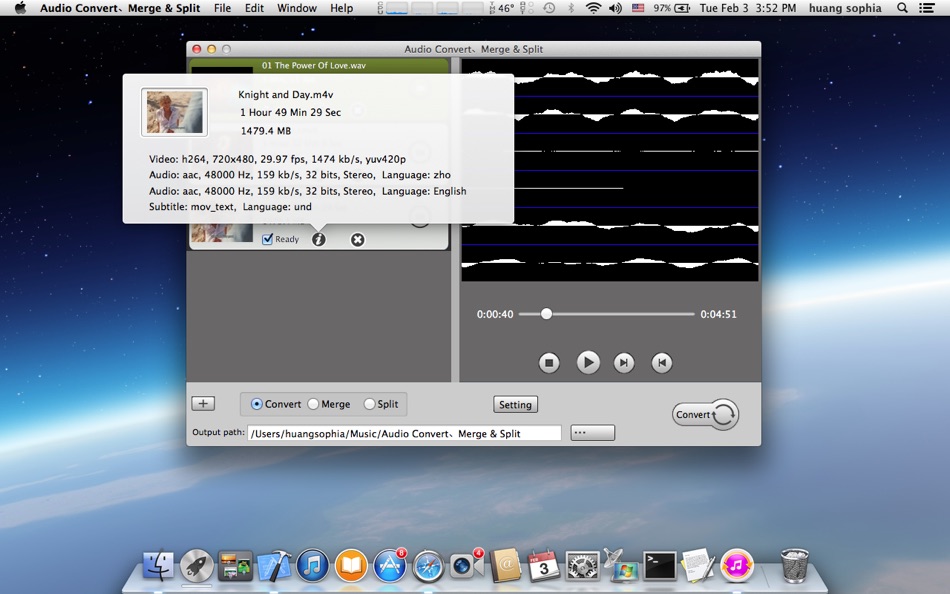Open the photo collage app in Dock
950x594 pixels.
click(x=235, y=566)
